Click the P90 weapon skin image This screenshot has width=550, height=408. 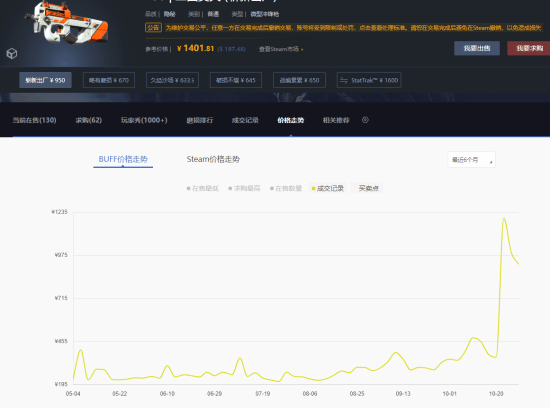coord(67,23)
